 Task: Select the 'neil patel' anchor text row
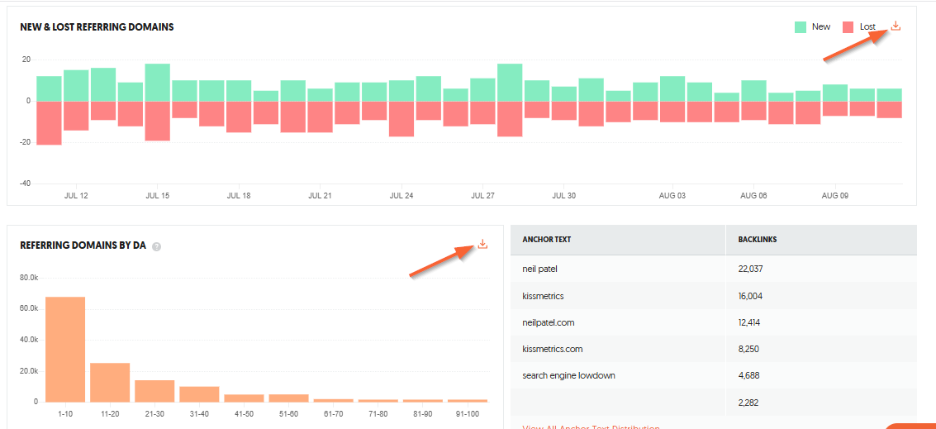point(713,269)
